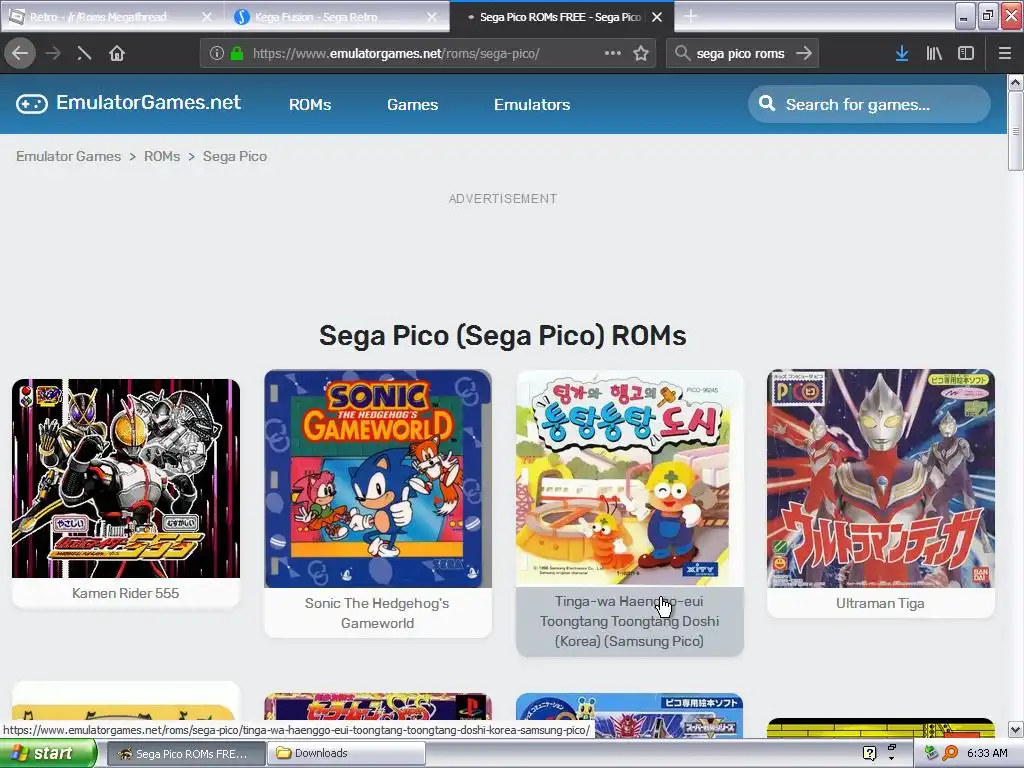The image size is (1024, 768).
Task: Close the Roms Megathread tab
Action: (206, 17)
